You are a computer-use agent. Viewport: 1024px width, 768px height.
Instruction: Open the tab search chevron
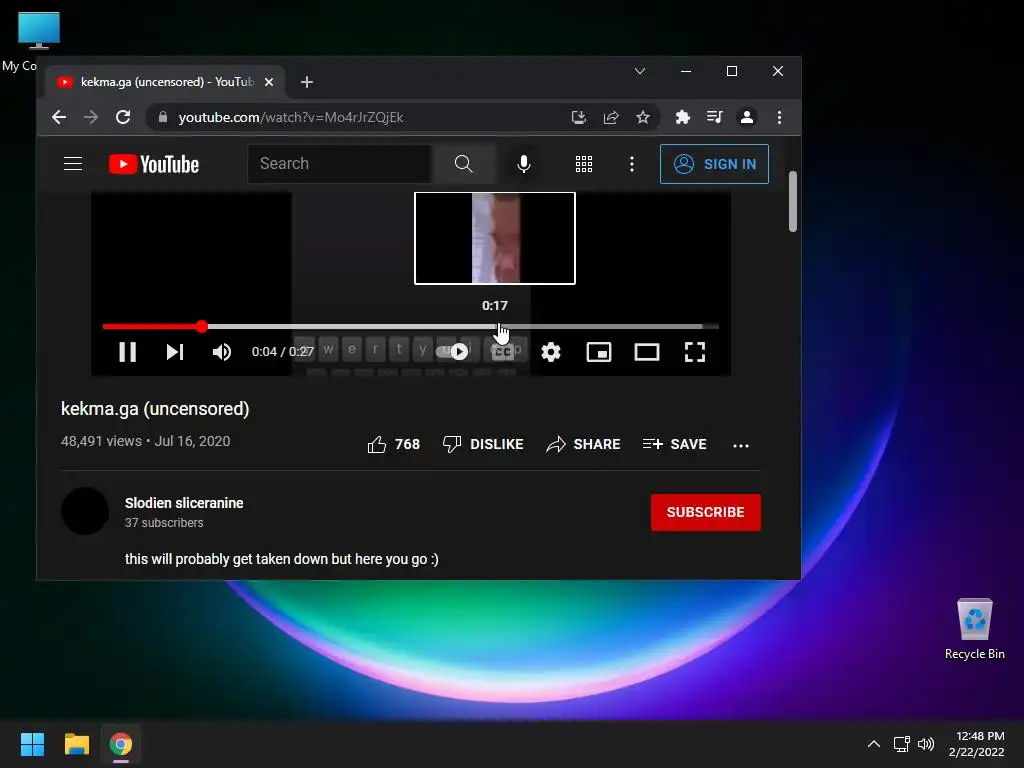tap(640, 71)
